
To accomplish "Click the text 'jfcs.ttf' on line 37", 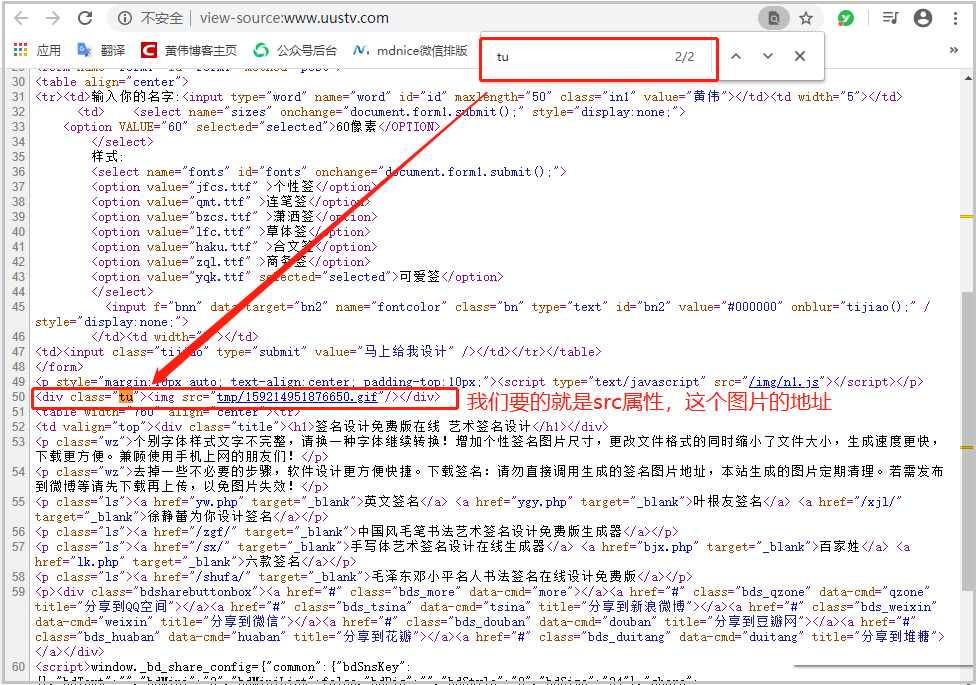I will click(x=223, y=187).
